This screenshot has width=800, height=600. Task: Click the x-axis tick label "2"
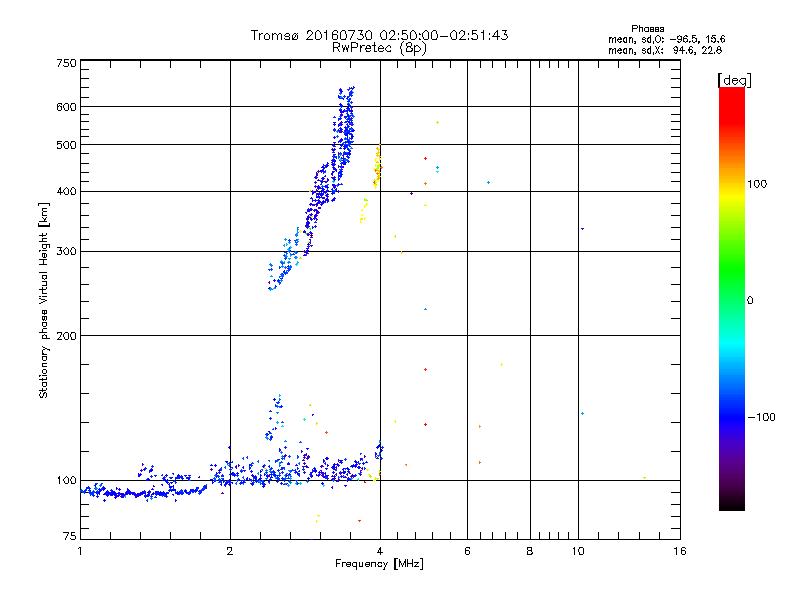(230, 551)
